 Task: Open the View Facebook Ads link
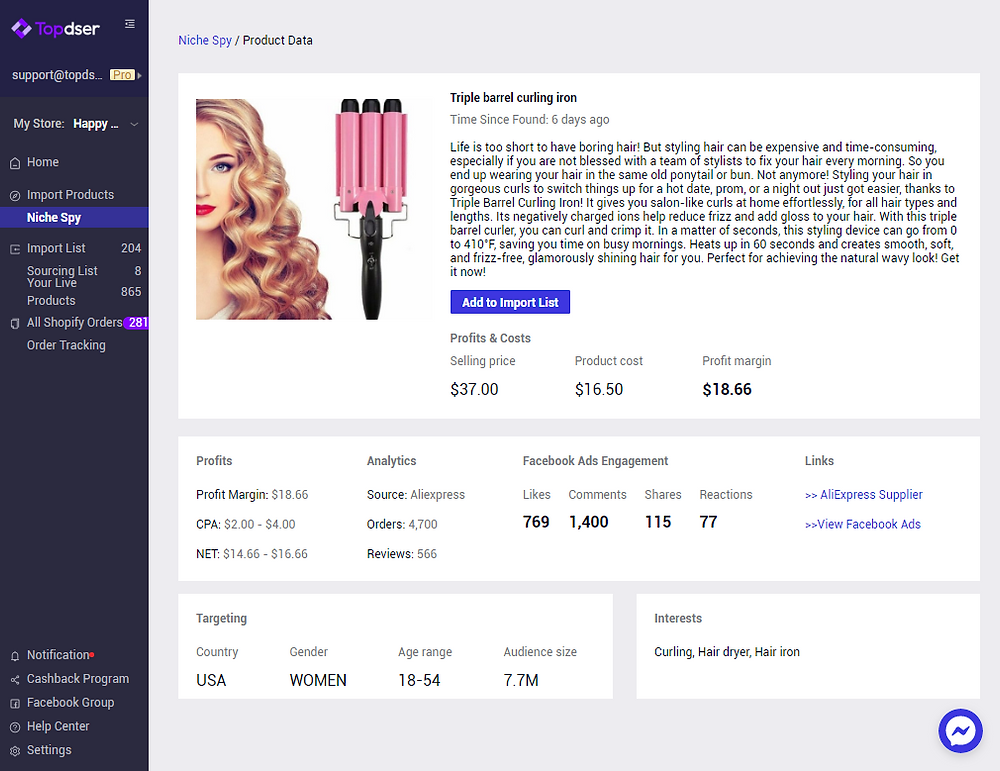tap(863, 524)
